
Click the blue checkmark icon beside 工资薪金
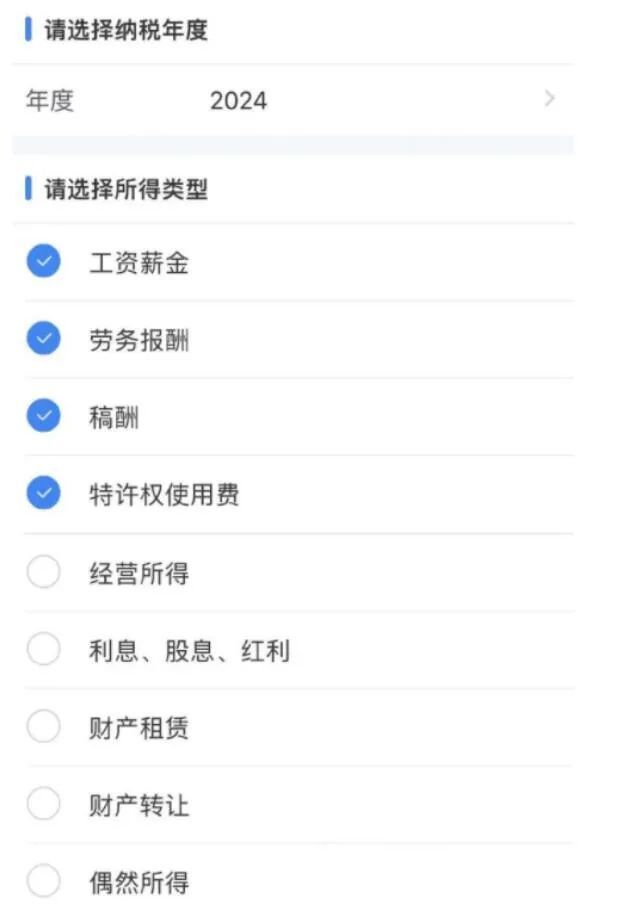[x=44, y=262]
